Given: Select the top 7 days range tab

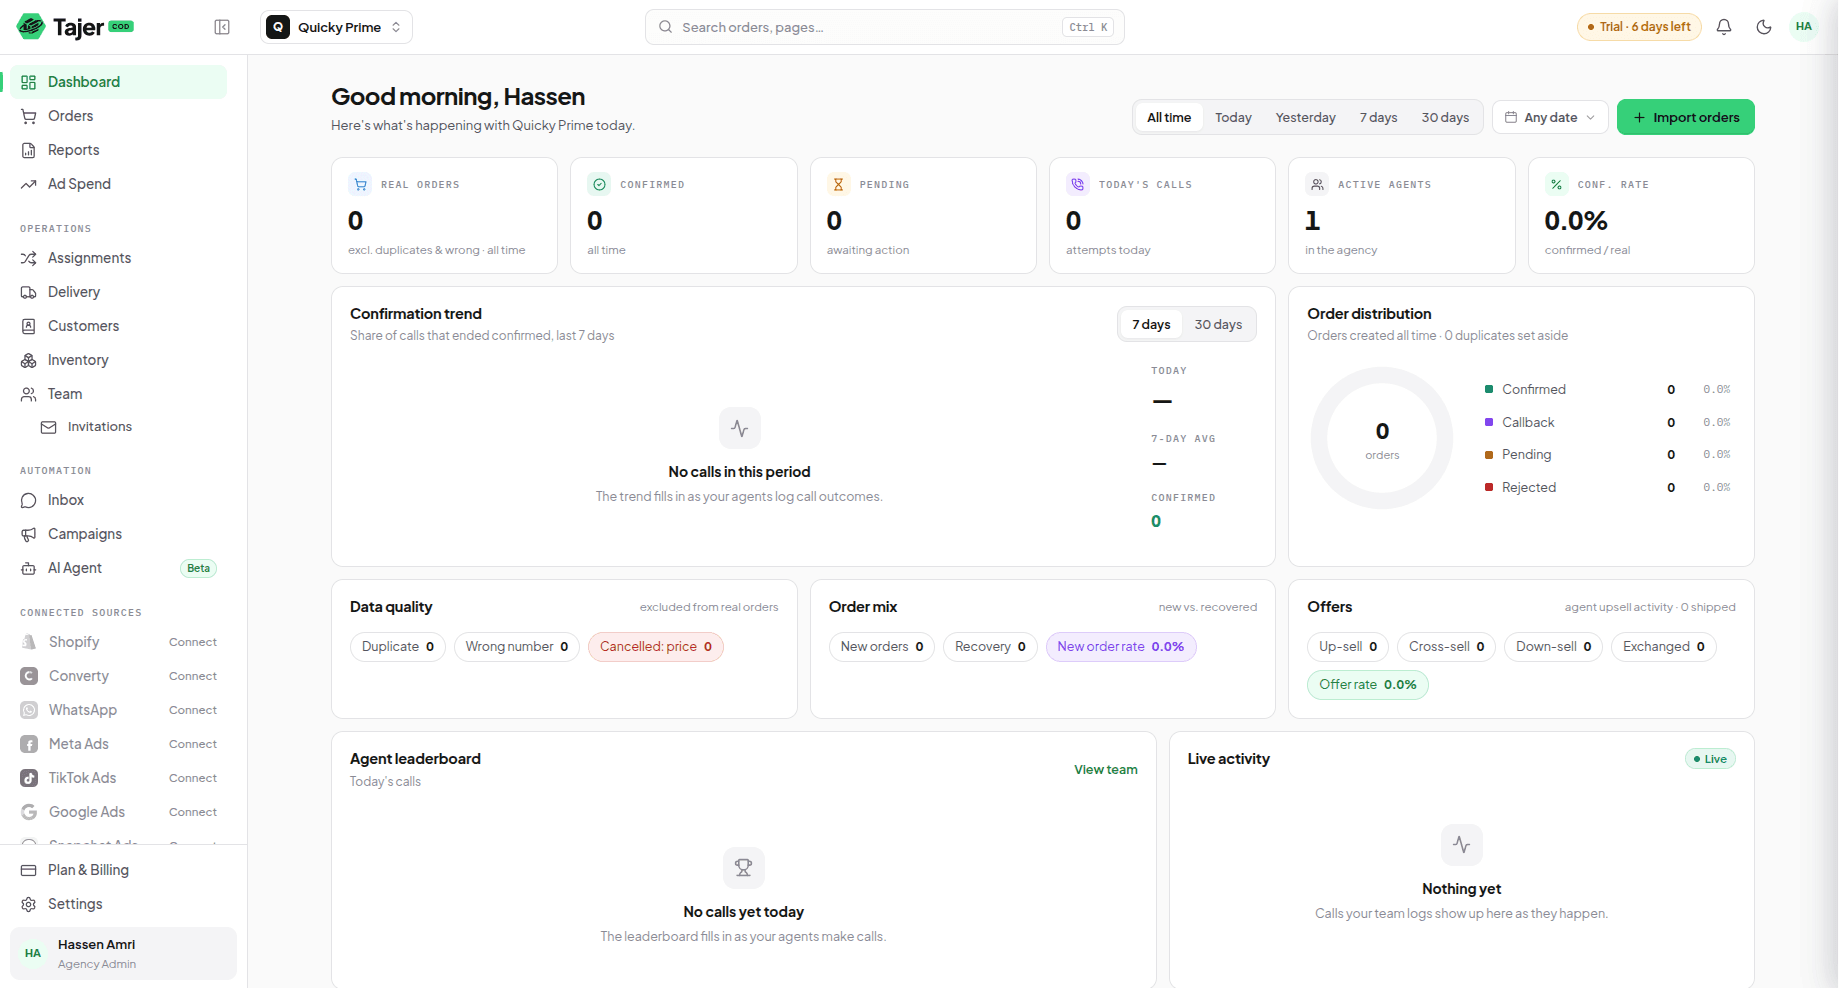Looking at the screenshot, I should coord(1378,117).
